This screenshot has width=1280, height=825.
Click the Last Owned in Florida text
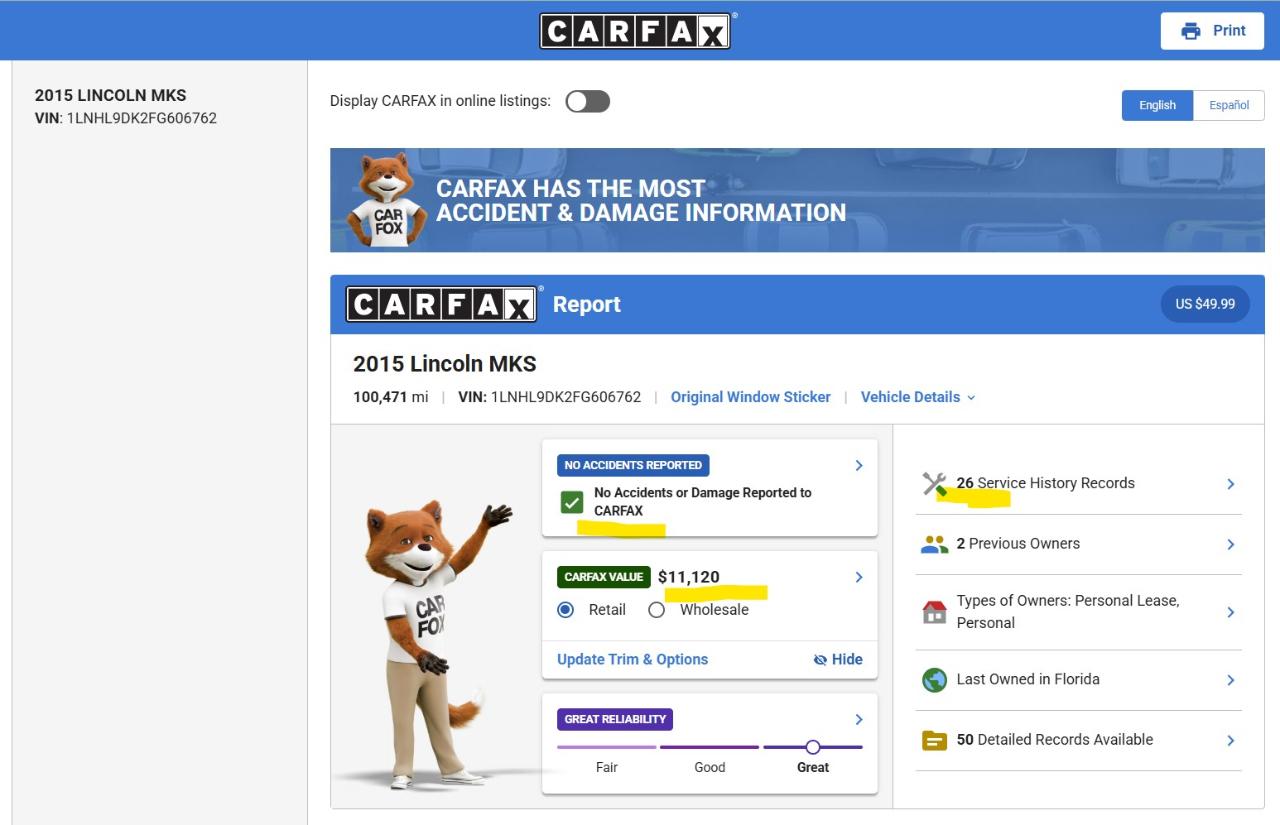[x=1028, y=680]
